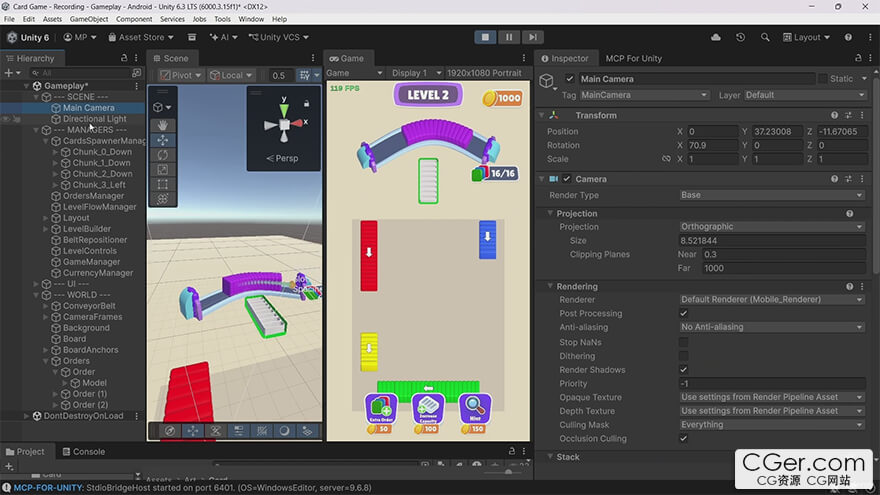Click the camera Size input field
This screenshot has height=495, width=880.
pyautogui.click(x=772, y=241)
